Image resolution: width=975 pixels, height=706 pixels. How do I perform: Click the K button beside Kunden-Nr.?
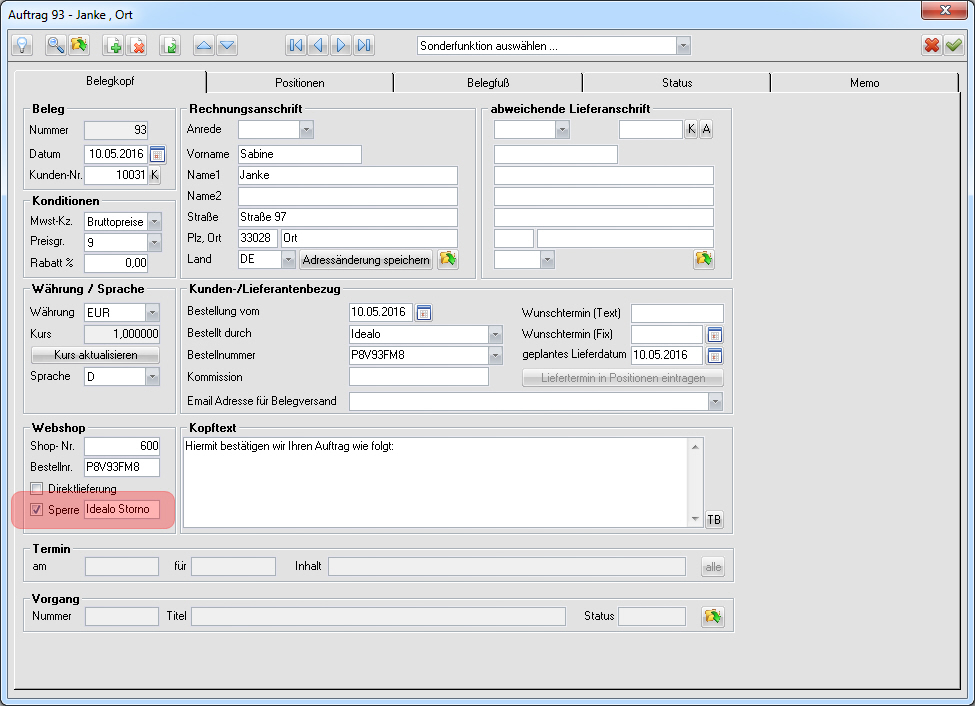pyautogui.click(x=155, y=175)
